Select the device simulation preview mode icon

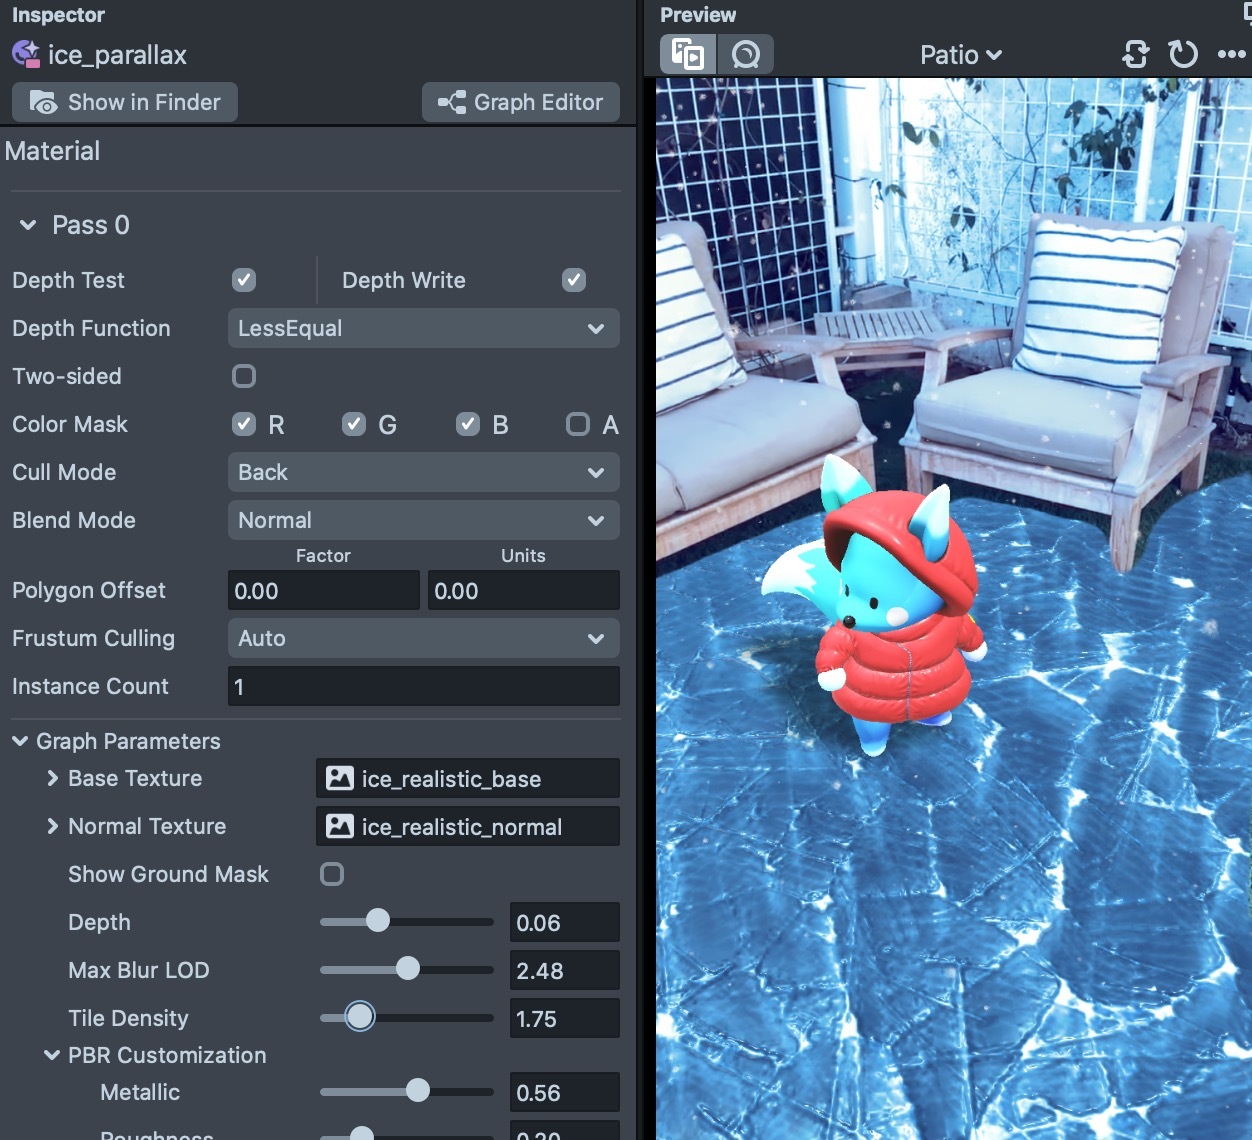tap(688, 54)
